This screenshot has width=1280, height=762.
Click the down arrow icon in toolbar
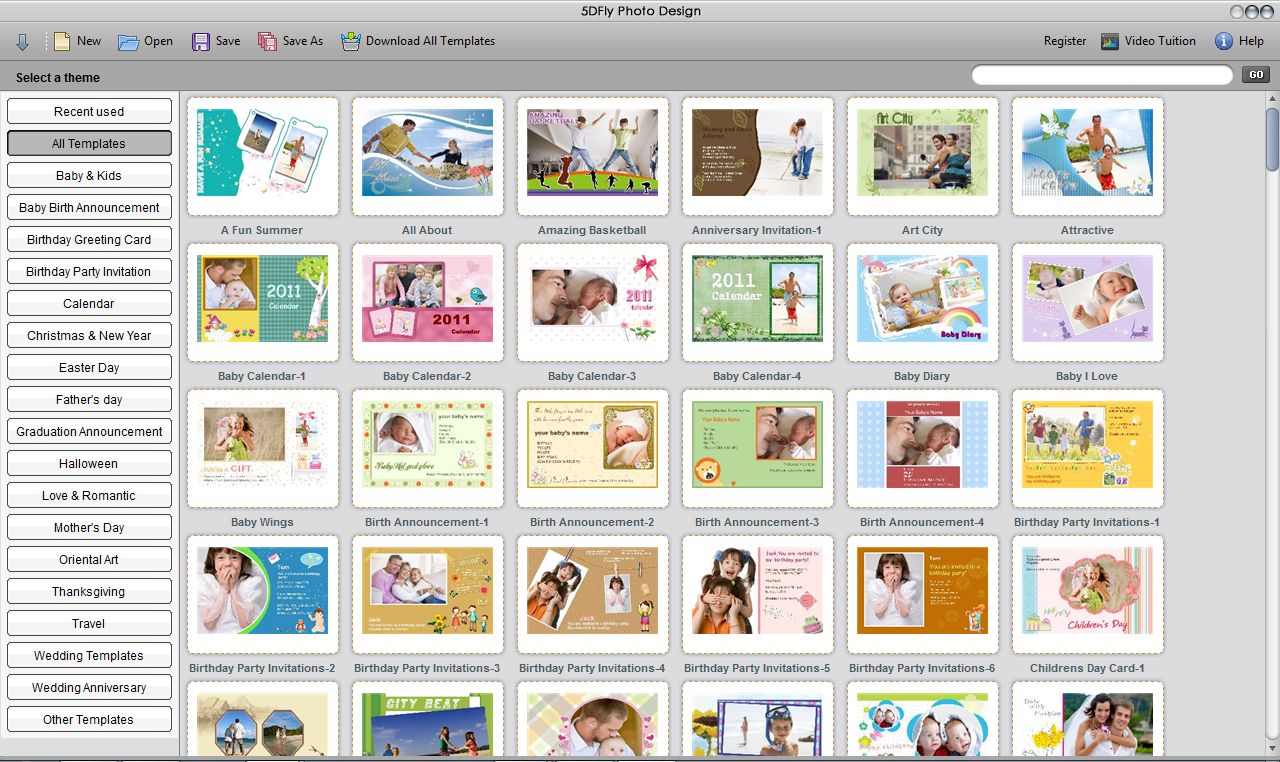coord(22,42)
